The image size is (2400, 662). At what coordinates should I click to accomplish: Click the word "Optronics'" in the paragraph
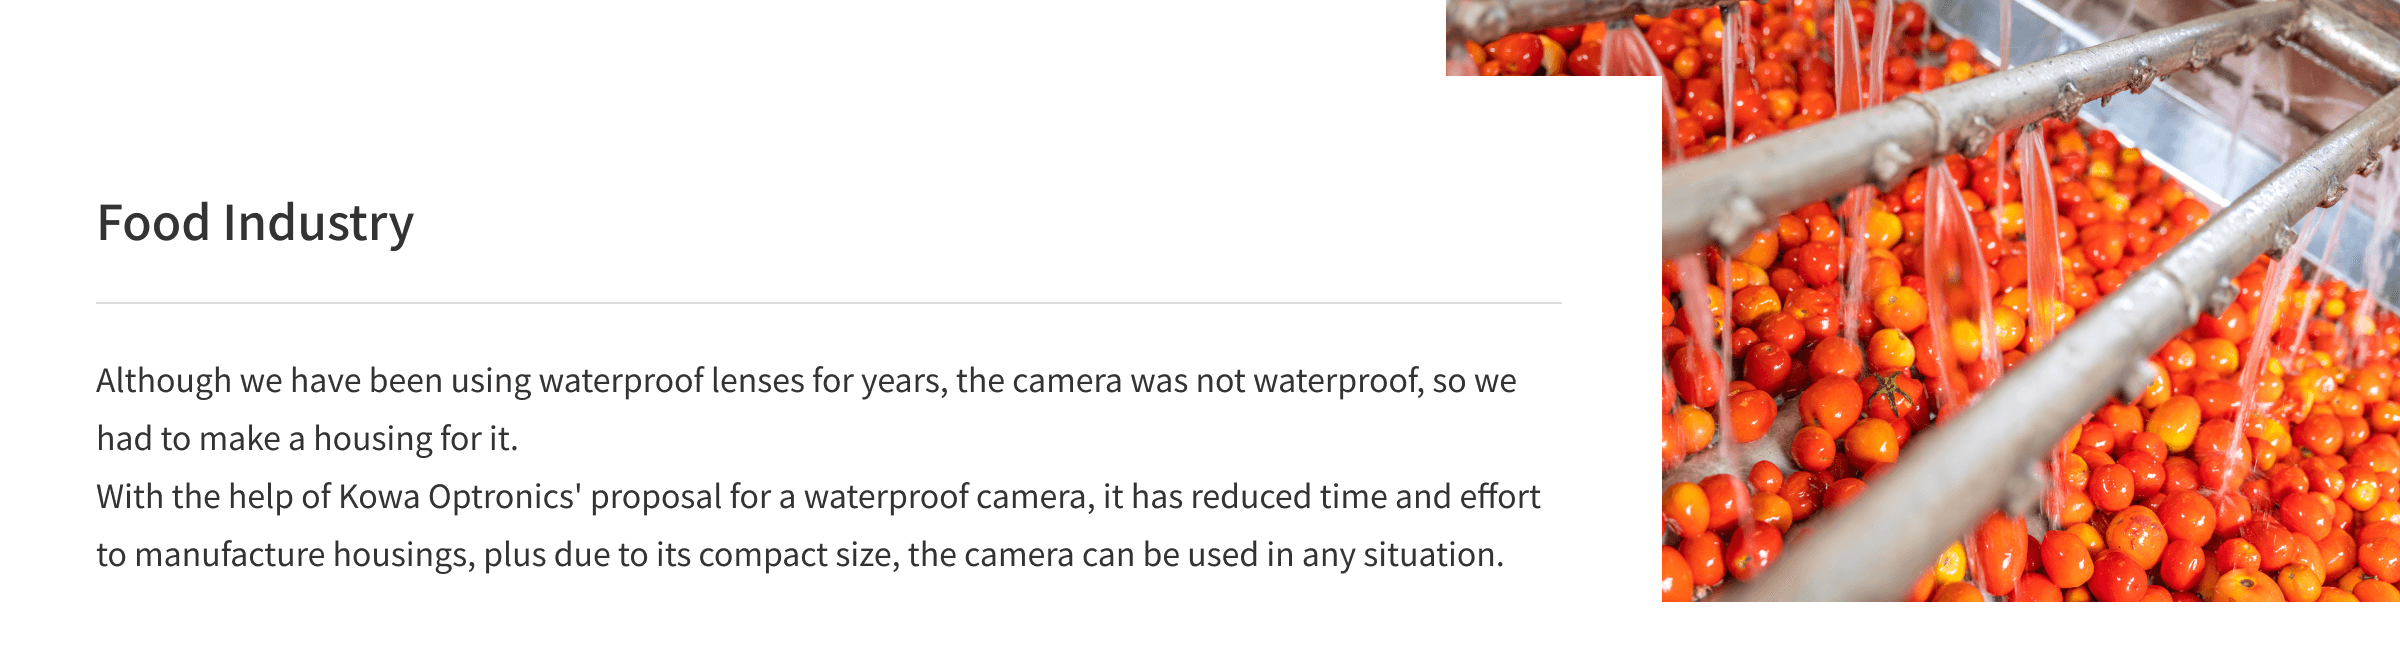coord(504,497)
